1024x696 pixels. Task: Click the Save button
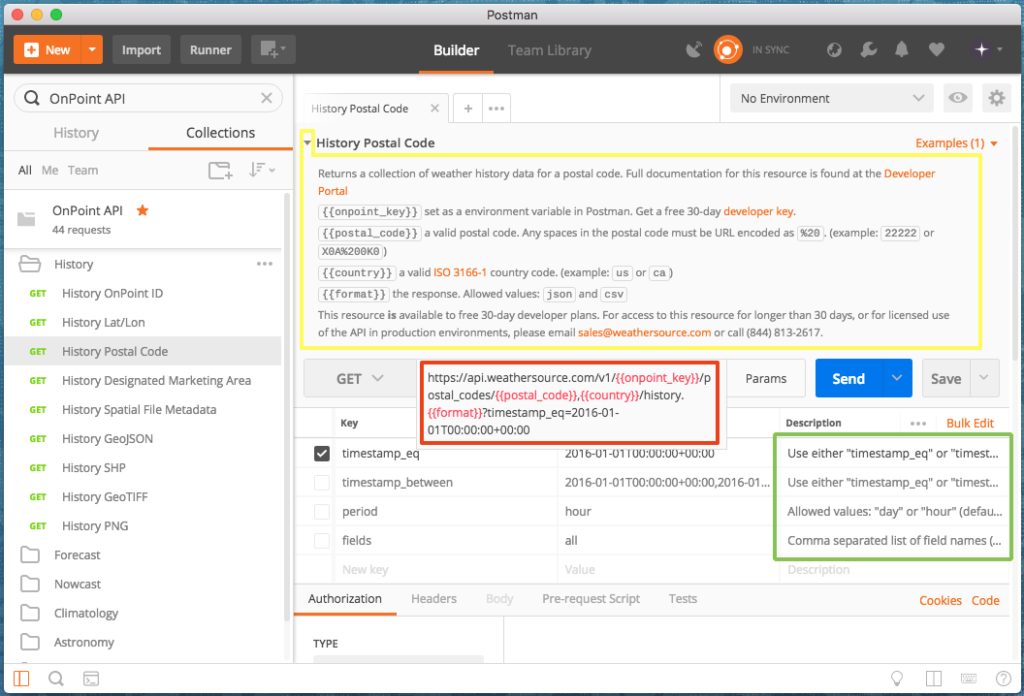(x=946, y=379)
